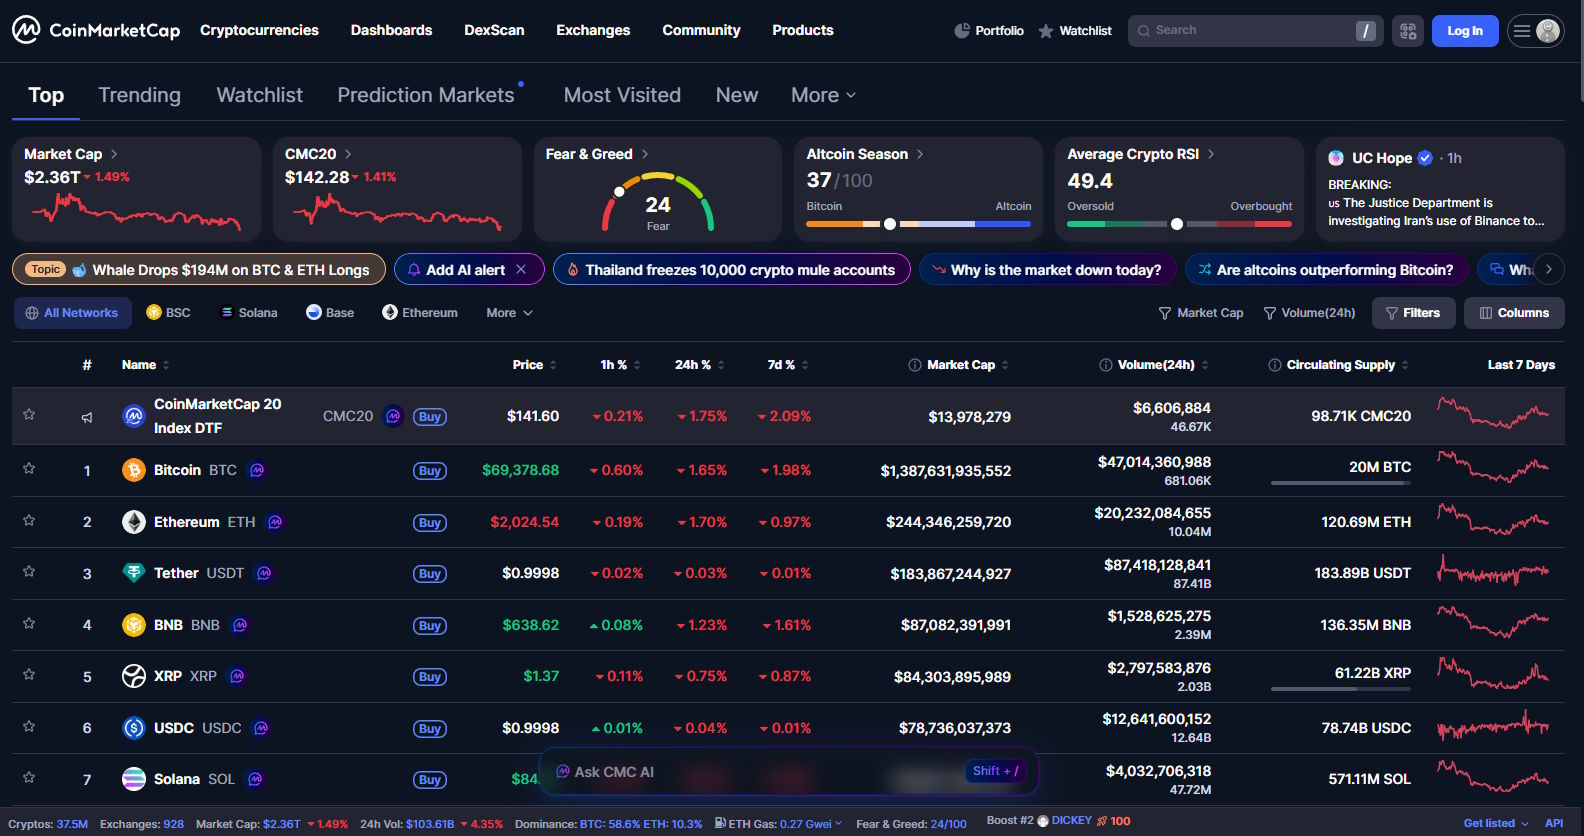Switch to the Trending tab
The height and width of the screenshot is (836, 1584).
point(140,95)
